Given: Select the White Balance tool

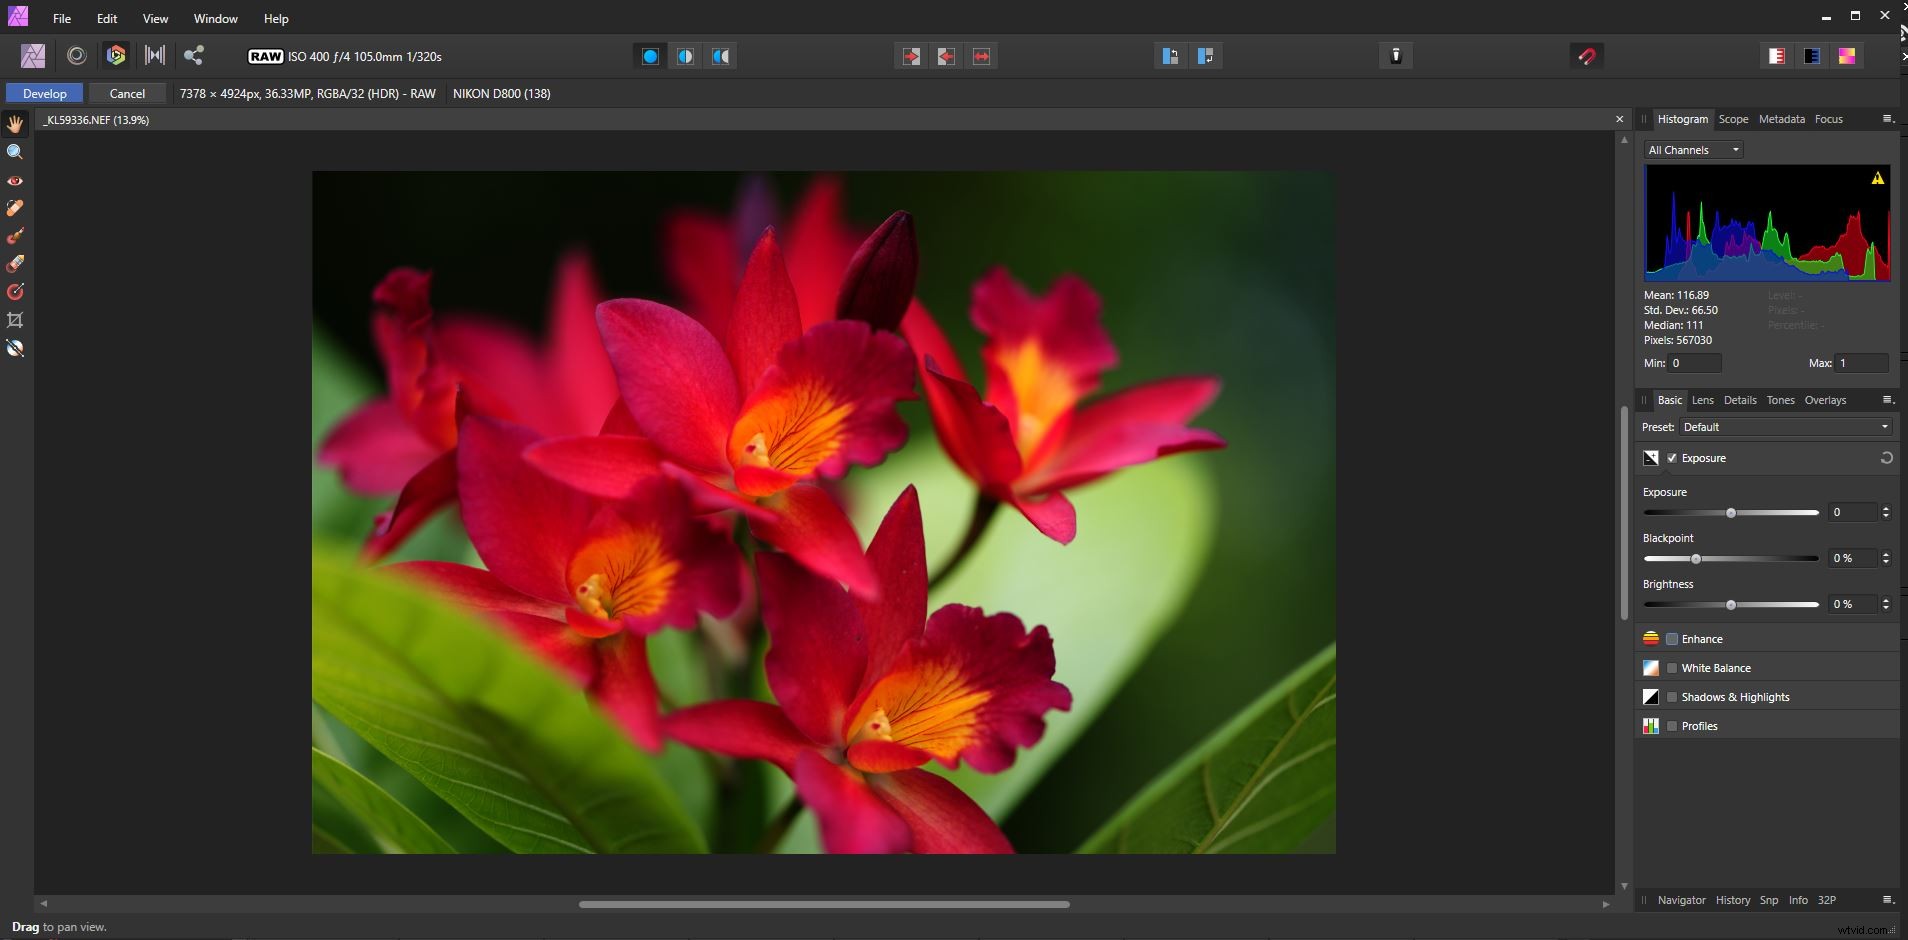Looking at the screenshot, I should pos(15,348).
